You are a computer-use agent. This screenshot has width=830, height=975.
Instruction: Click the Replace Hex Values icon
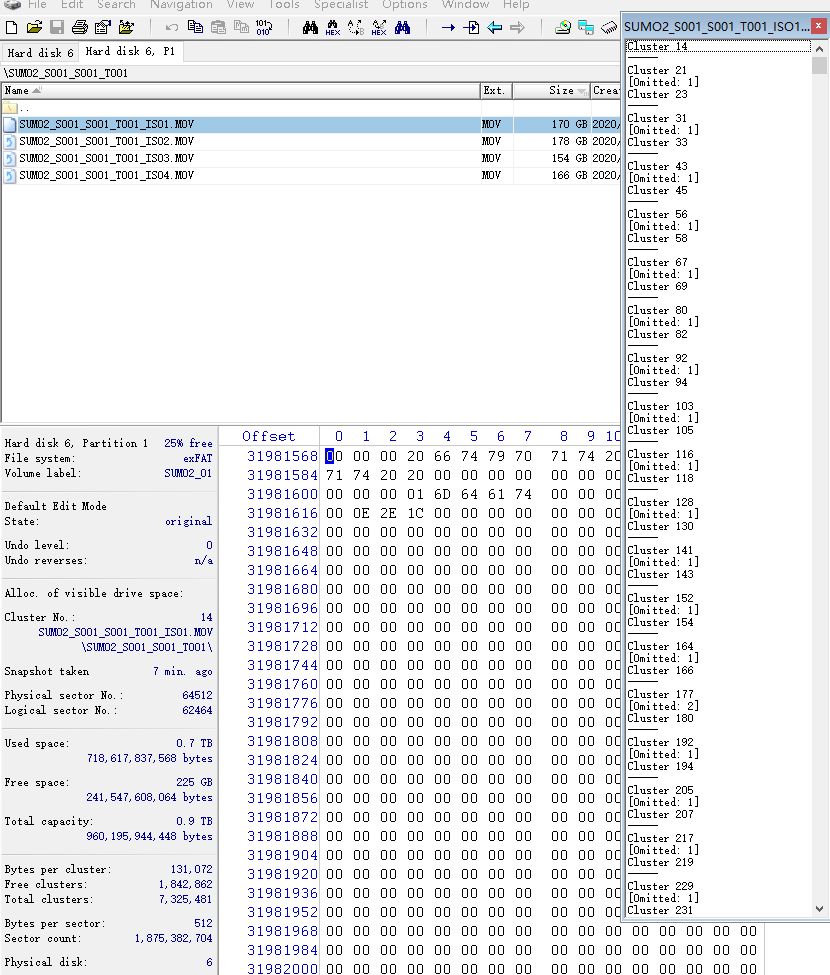click(x=379, y=27)
